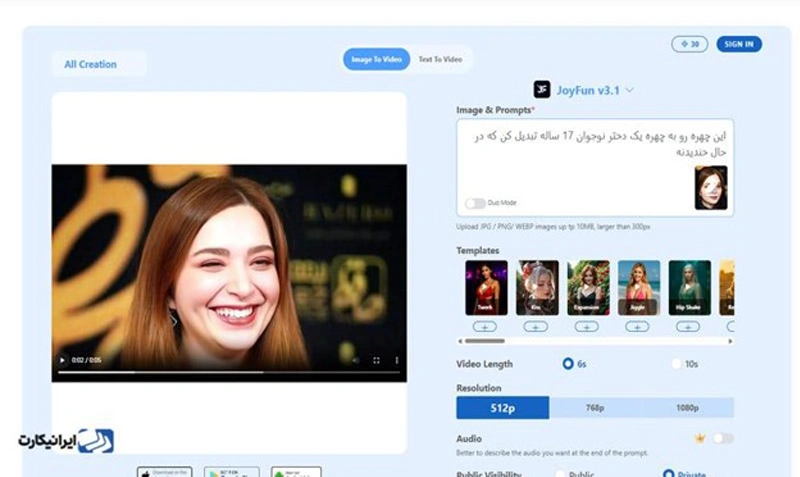Image resolution: width=800 pixels, height=477 pixels.
Task: Preview the Hip Shake template thumbnail
Action: [690, 288]
